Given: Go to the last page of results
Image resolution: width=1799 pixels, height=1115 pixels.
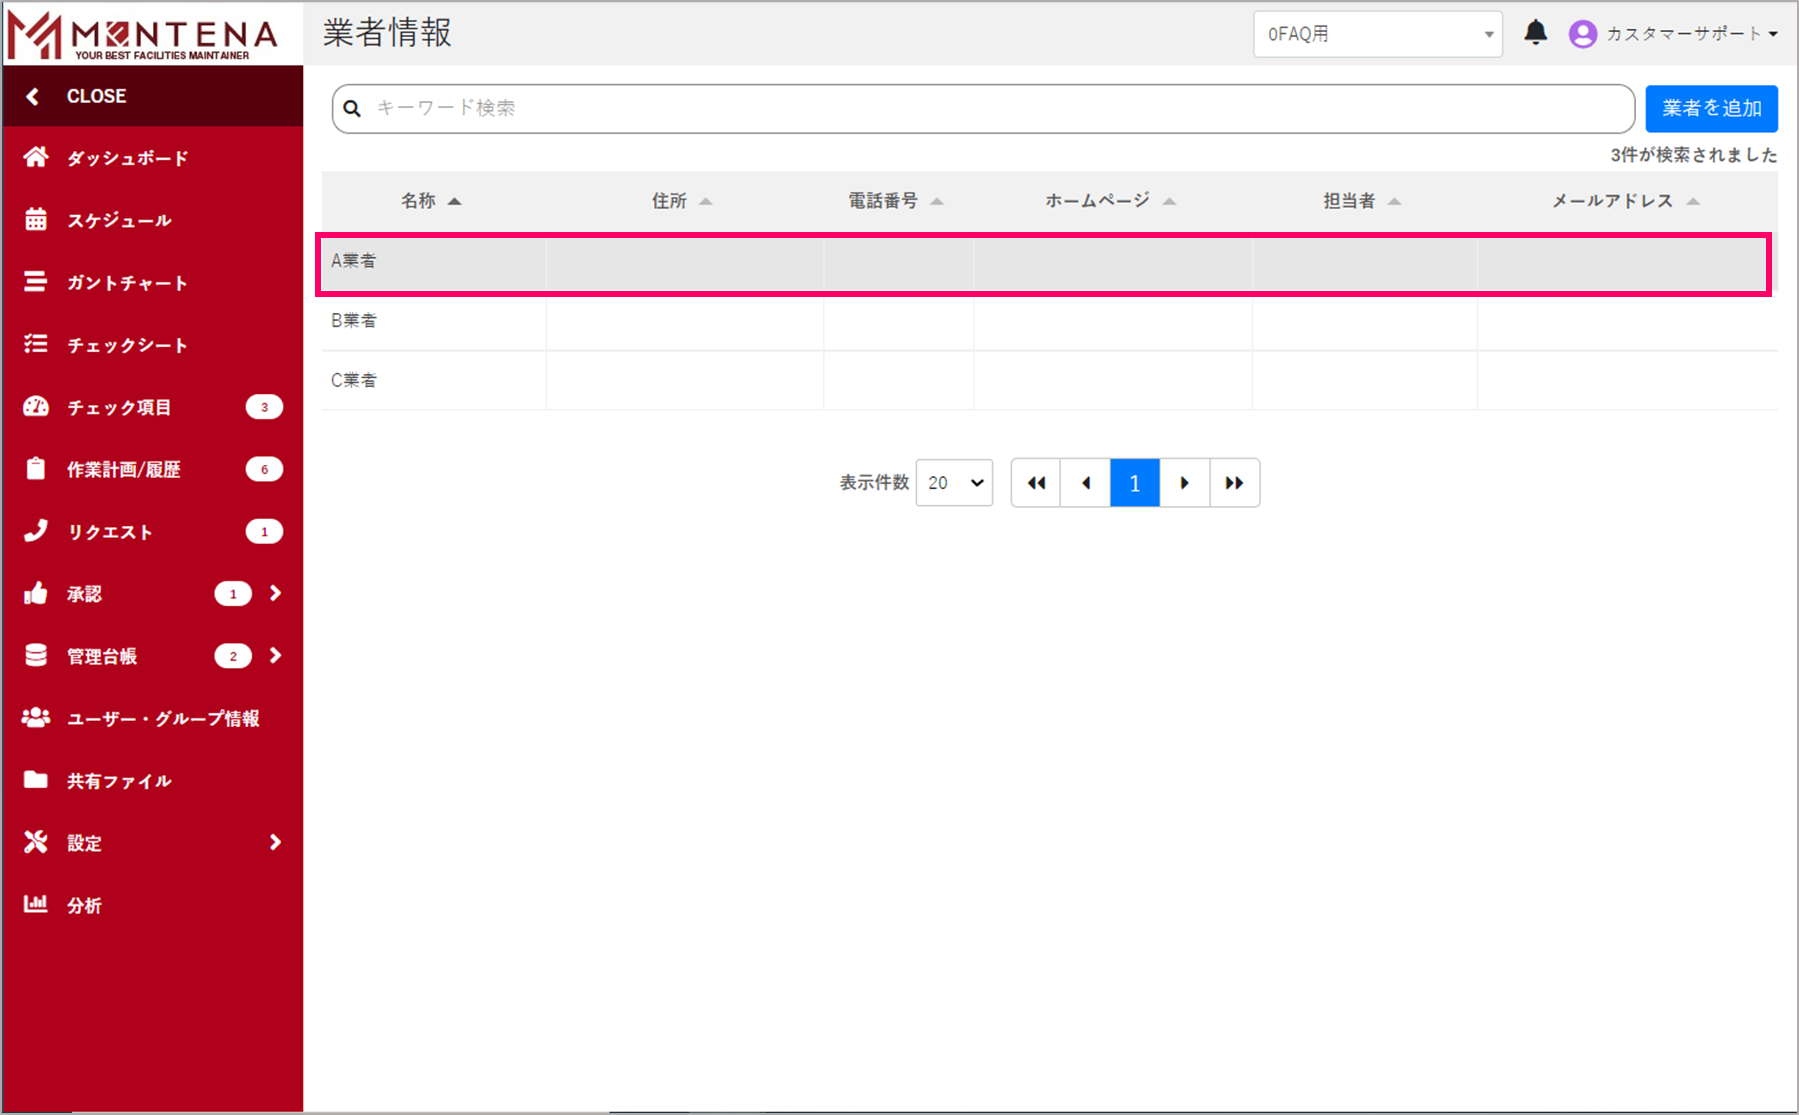Looking at the screenshot, I should pyautogui.click(x=1234, y=483).
